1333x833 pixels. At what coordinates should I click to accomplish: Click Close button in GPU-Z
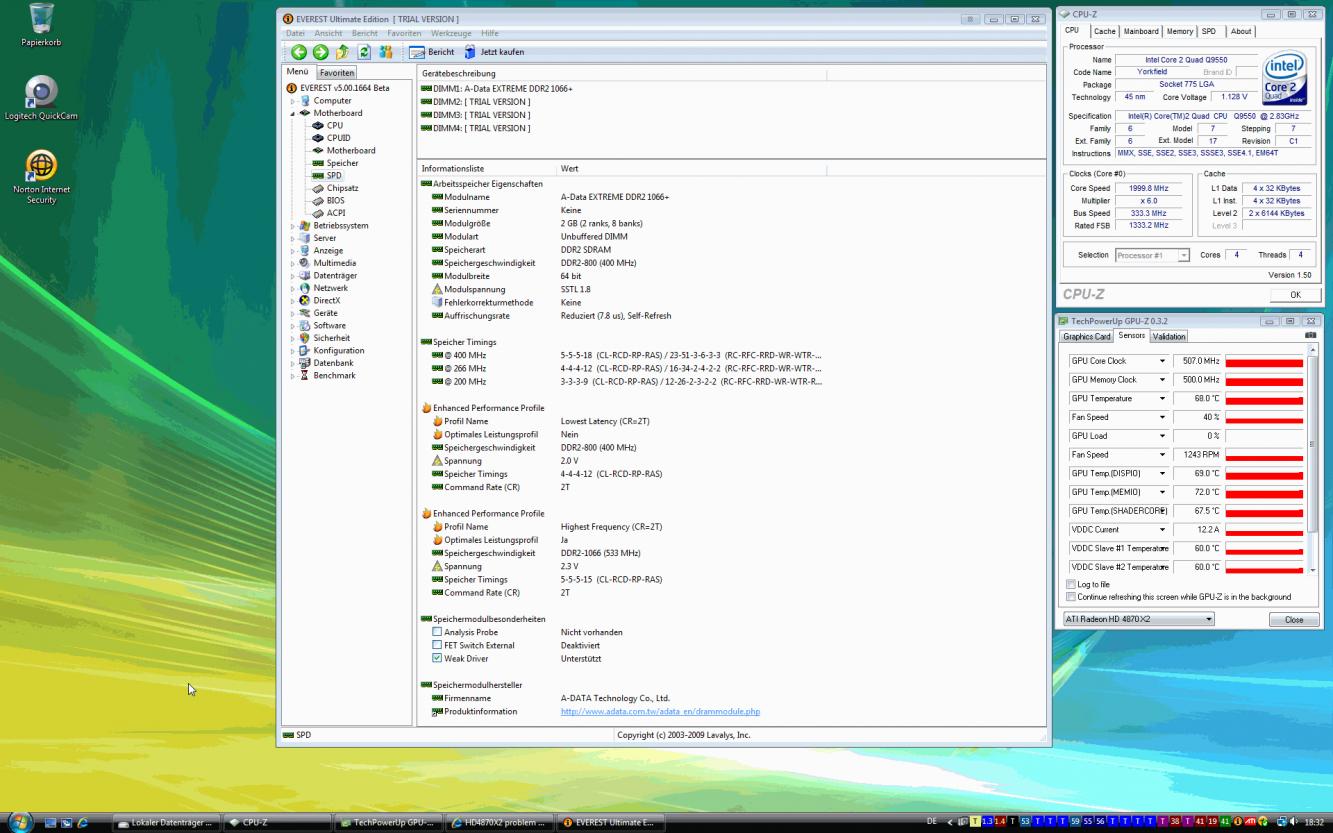coord(1294,620)
